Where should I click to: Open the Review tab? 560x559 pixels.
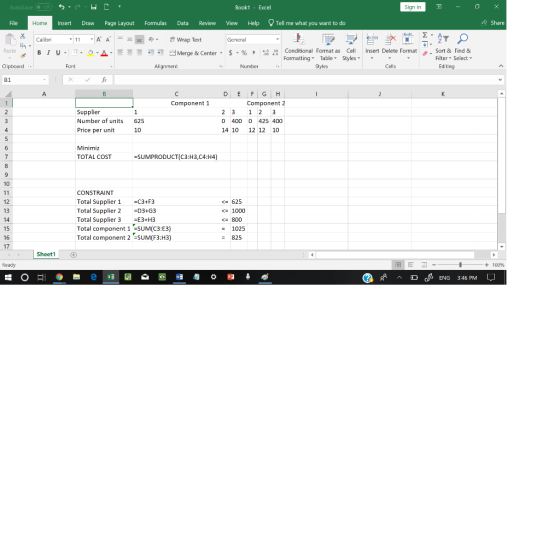coord(207,23)
